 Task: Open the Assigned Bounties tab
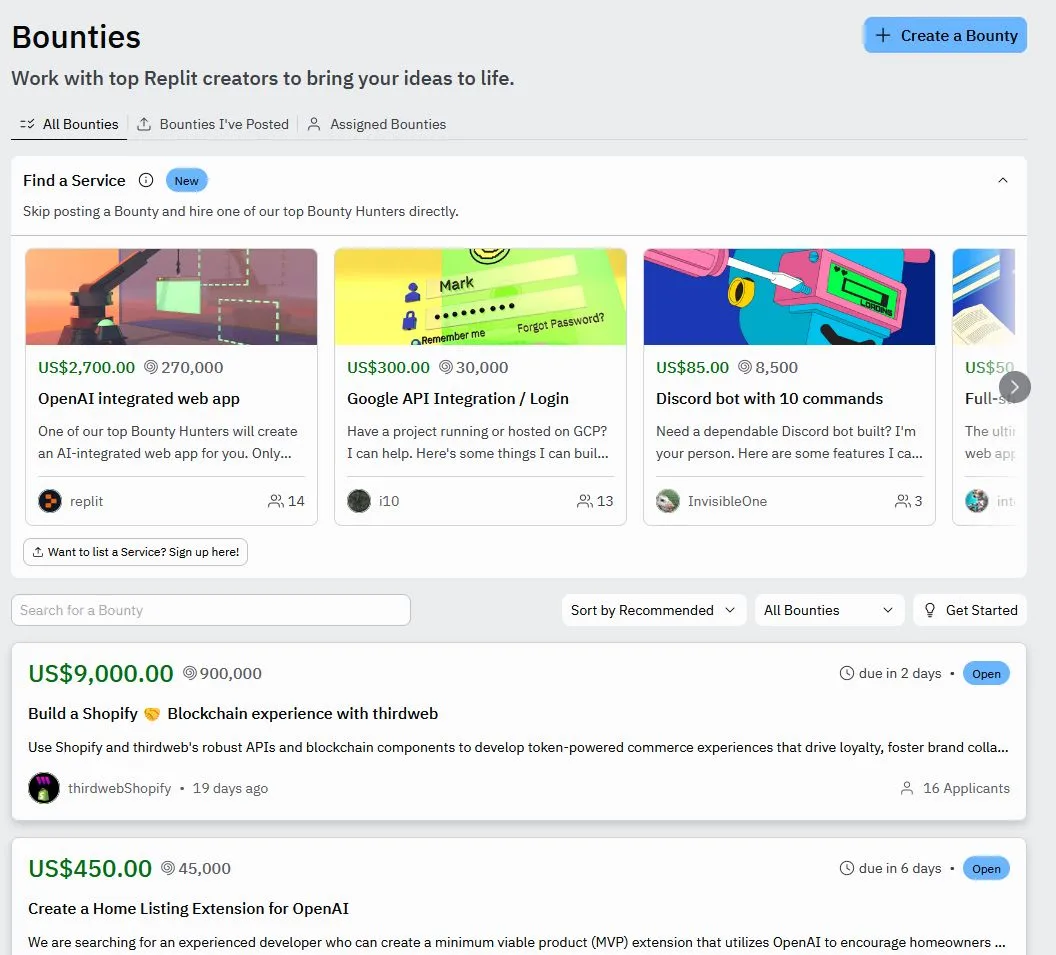coord(377,124)
